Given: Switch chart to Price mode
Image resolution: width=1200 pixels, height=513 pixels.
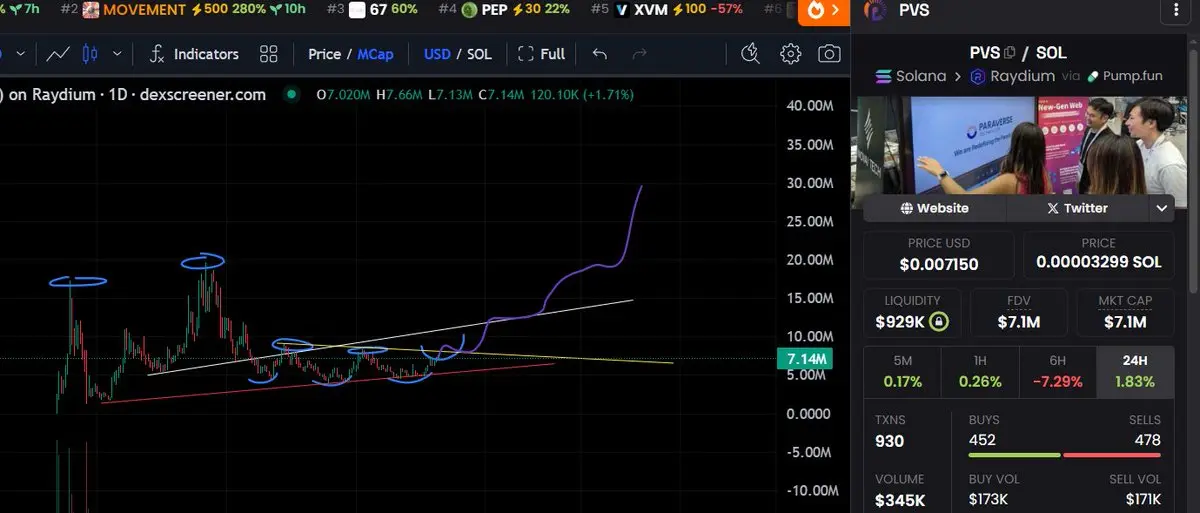Looking at the screenshot, I should (324, 54).
